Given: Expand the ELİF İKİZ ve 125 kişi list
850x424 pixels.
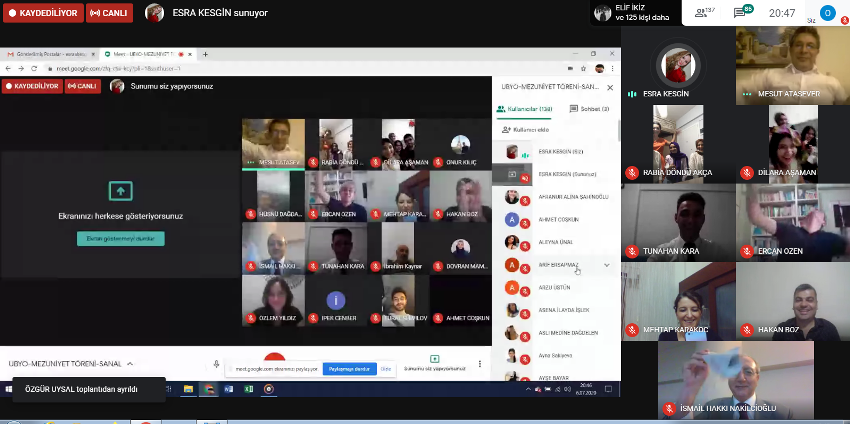Looking at the screenshot, I should (x=634, y=12).
